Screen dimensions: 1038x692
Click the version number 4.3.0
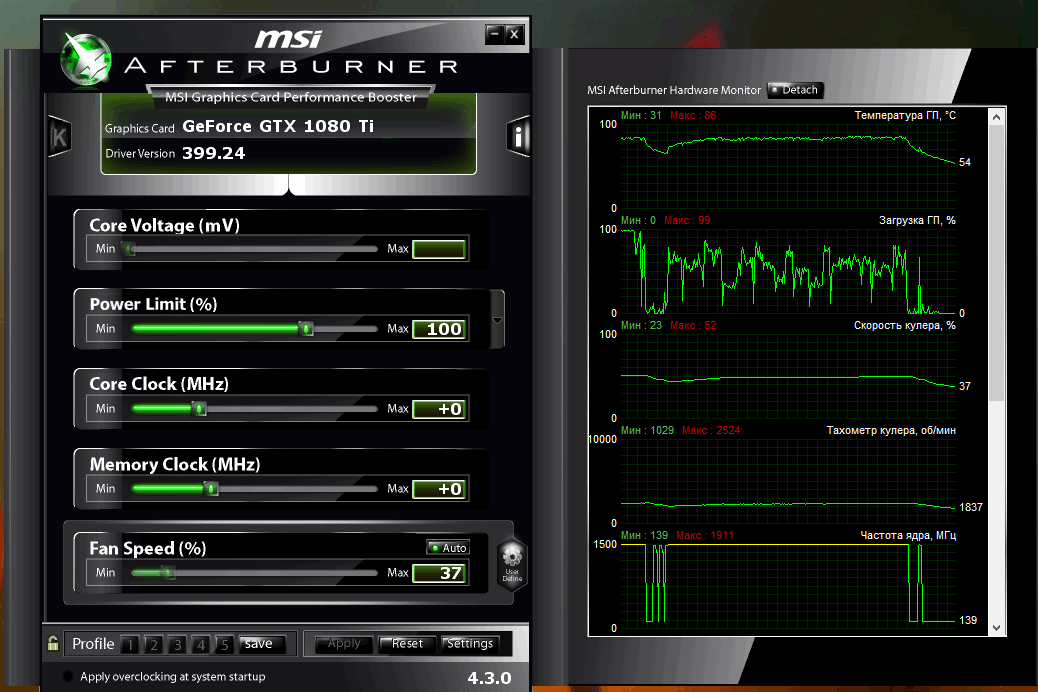489,677
